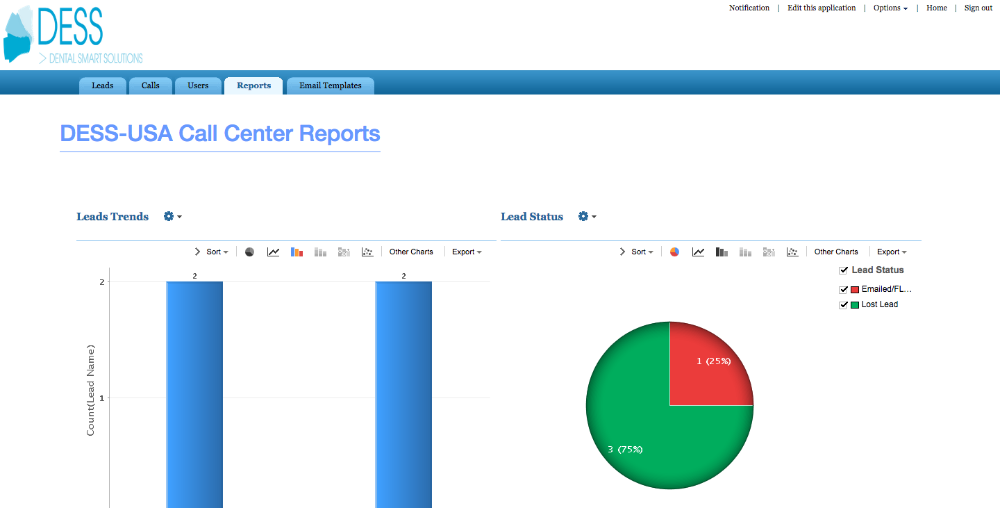Viewport: 1000px width, 508px height.
Task: Click Edit this application link
Action: point(821,8)
